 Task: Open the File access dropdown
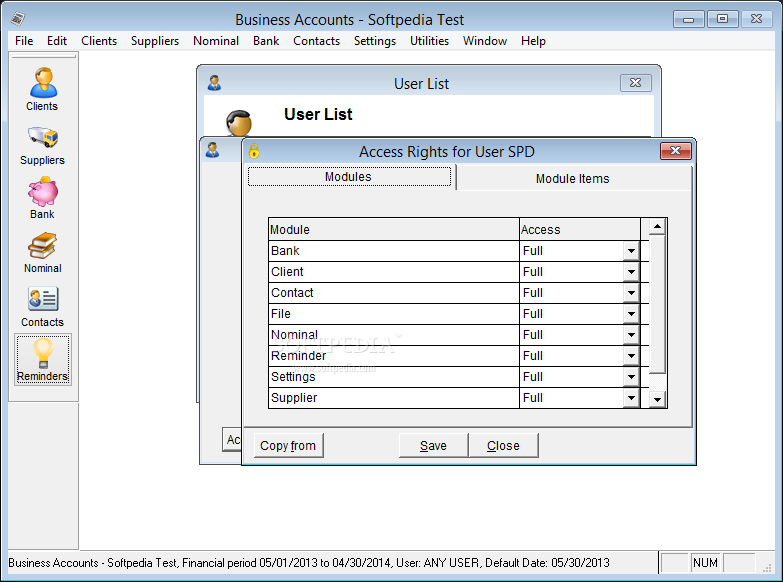[x=631, y=314]
